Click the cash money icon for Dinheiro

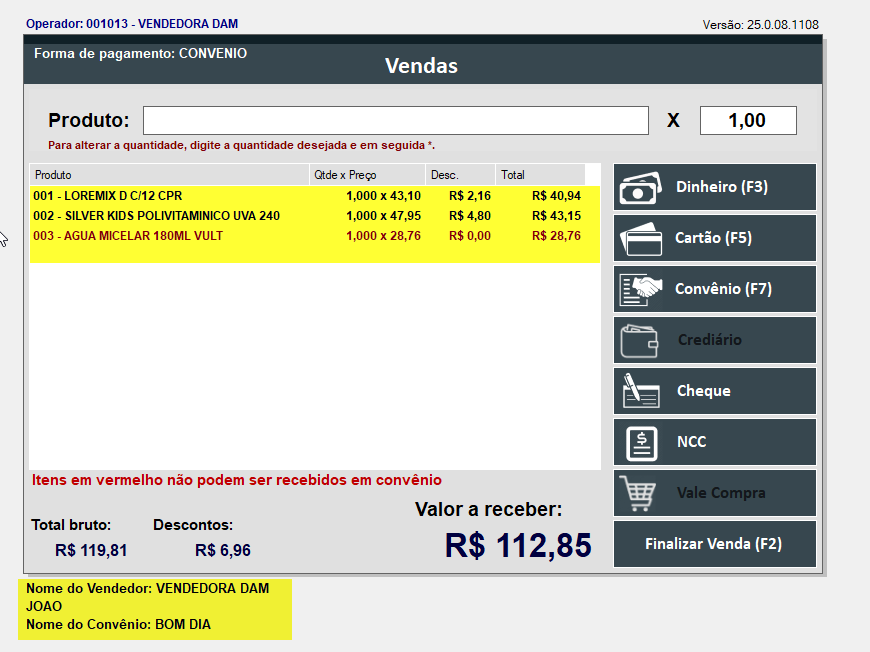640,188
